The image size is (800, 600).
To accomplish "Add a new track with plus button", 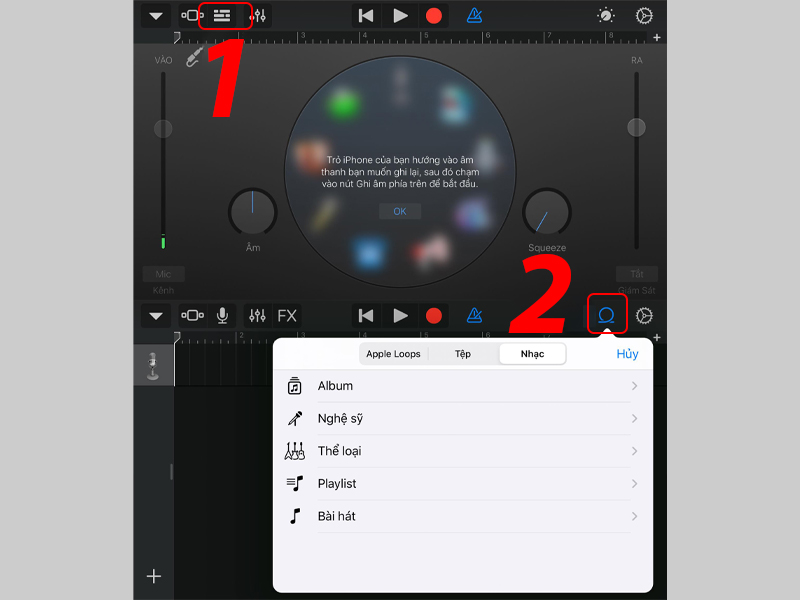I will (154, 577).
